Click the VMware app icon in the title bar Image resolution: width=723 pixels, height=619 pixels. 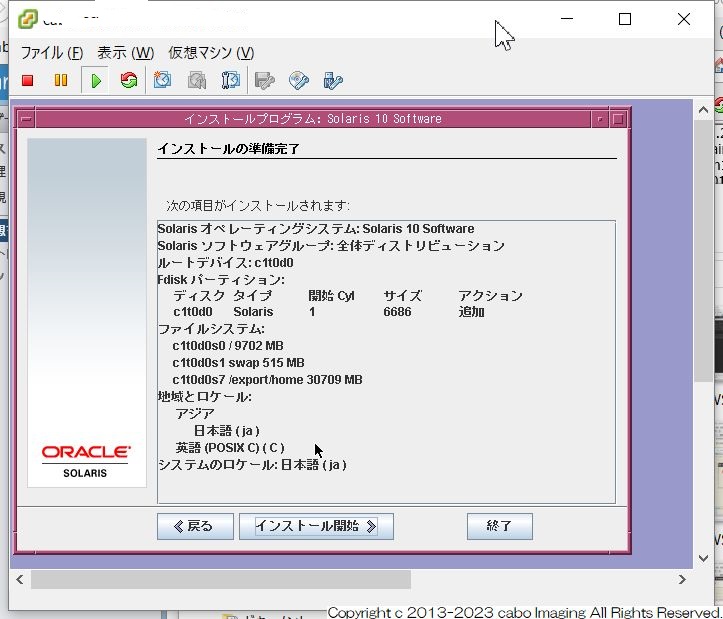pyautogui.click(x=27, y=19)
